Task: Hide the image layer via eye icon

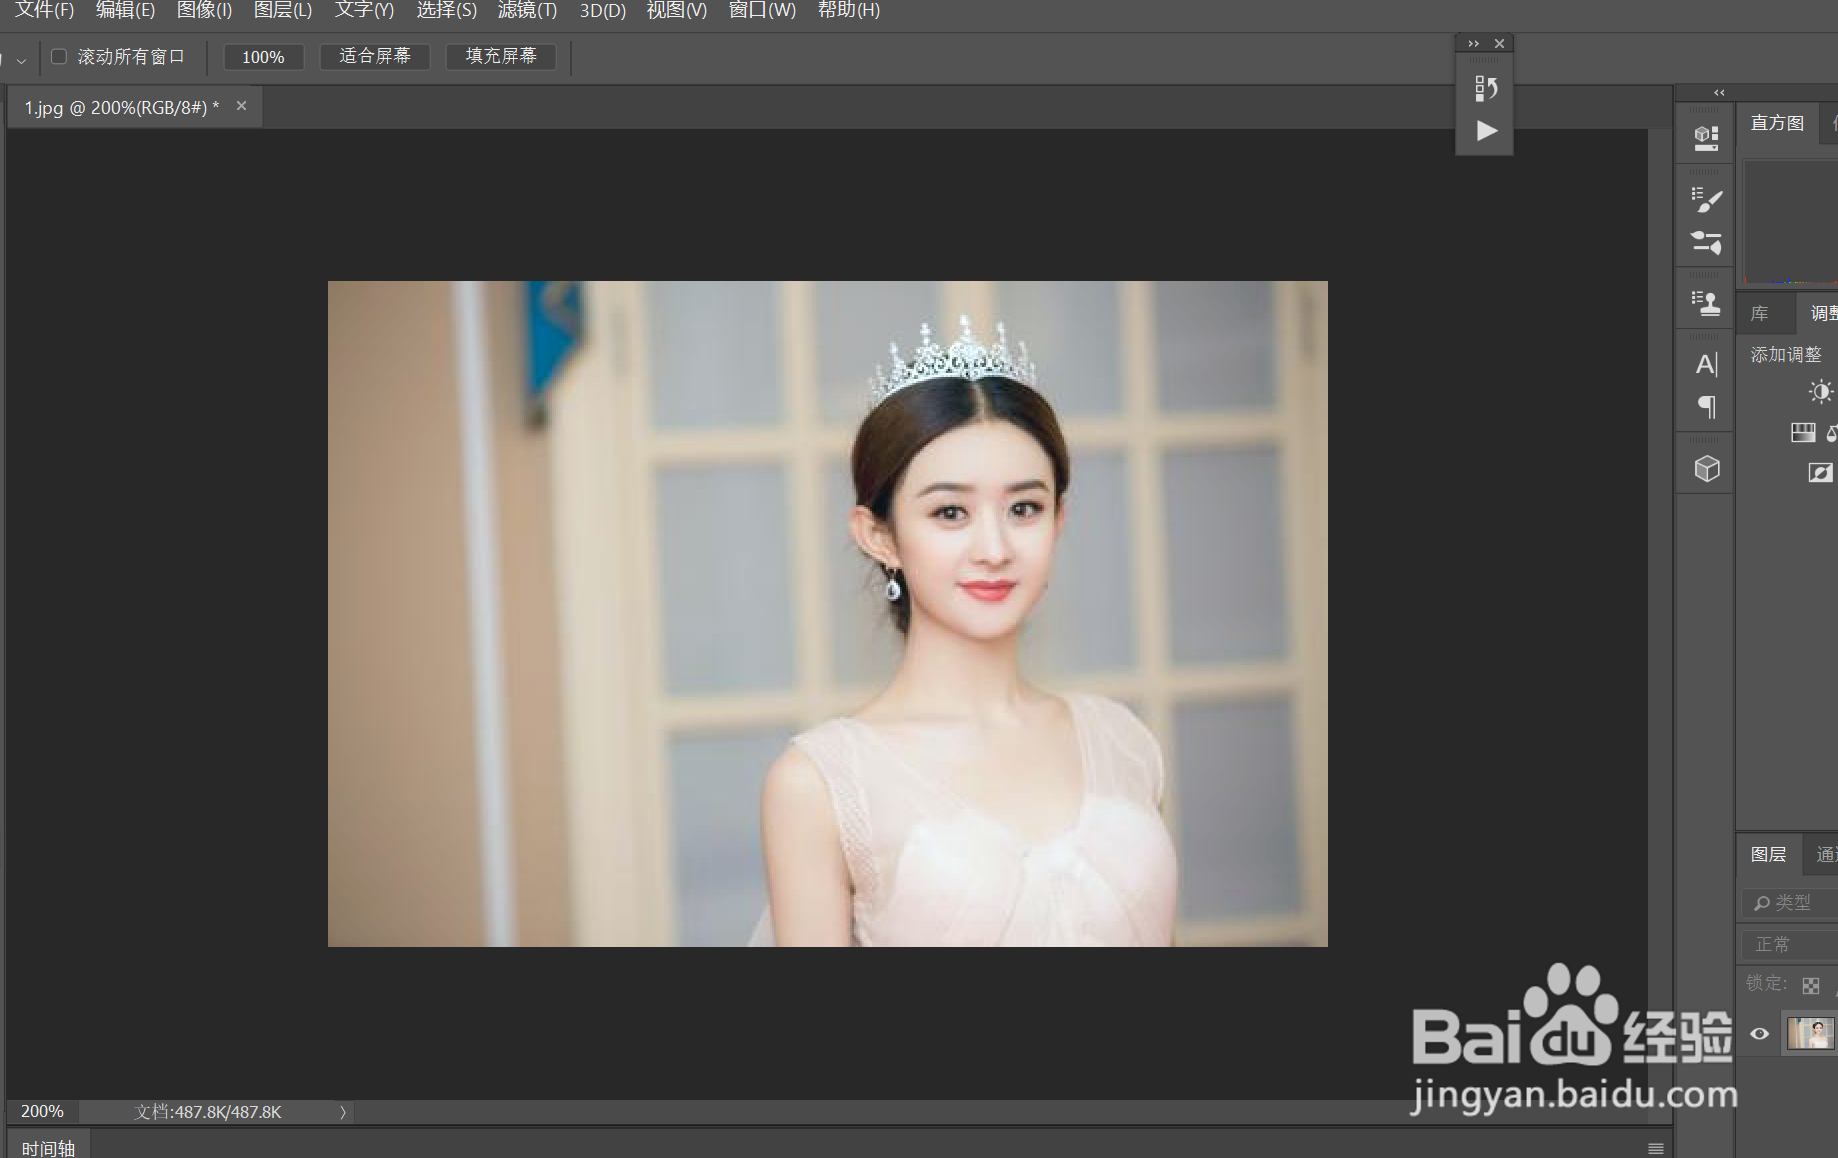Action: tap(1758, 1034)
